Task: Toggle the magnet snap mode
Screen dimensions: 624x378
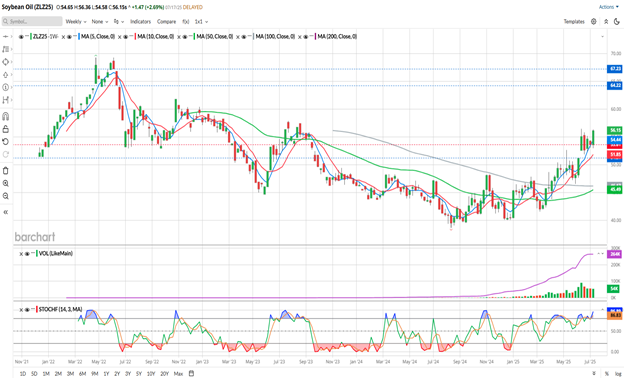Action: coord(6,116)
